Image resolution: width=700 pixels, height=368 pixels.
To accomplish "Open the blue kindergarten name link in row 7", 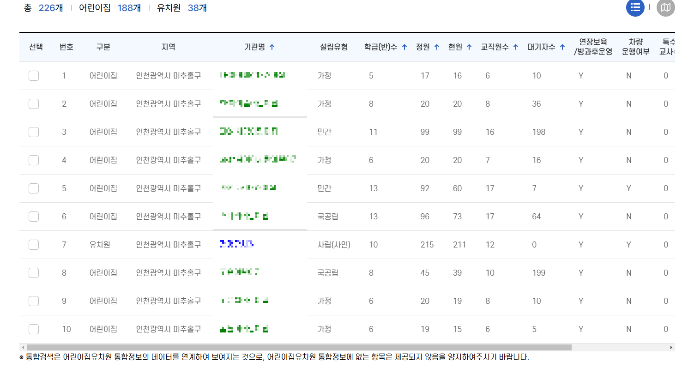I will click(x=237, y=244).
